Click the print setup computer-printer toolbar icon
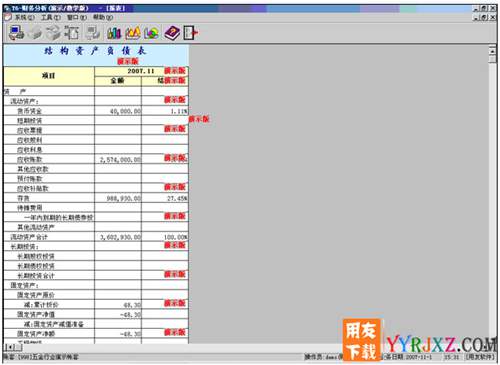 pos(16,33)
